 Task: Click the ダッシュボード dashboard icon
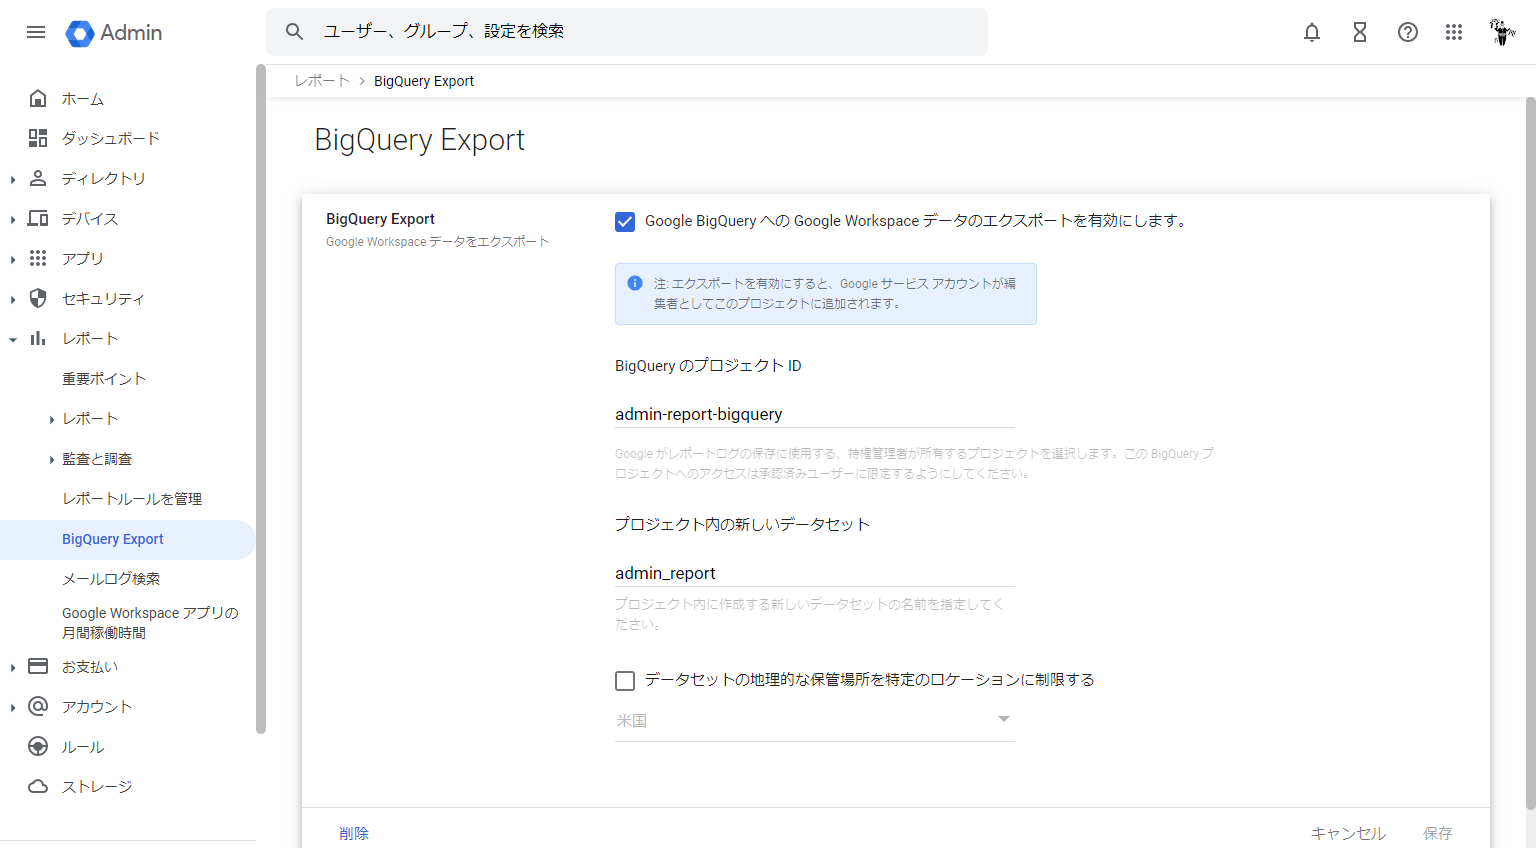tap(38, 138)
